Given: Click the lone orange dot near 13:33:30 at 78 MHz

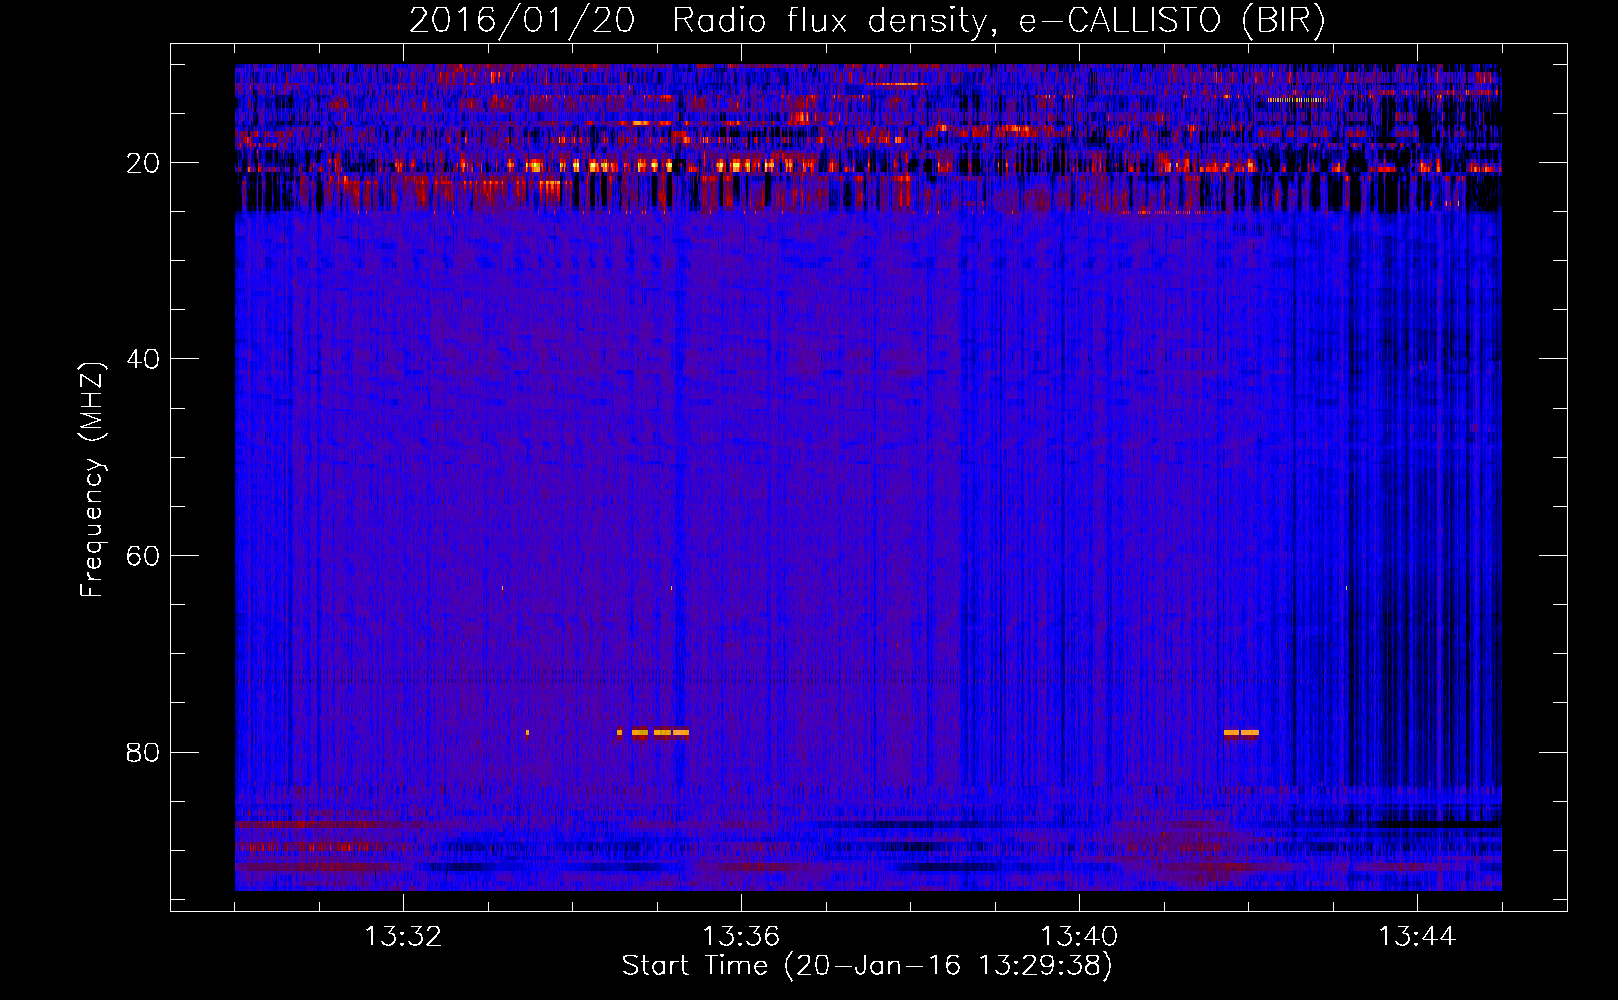Looking at the screenshot, I should pos(527,733).
